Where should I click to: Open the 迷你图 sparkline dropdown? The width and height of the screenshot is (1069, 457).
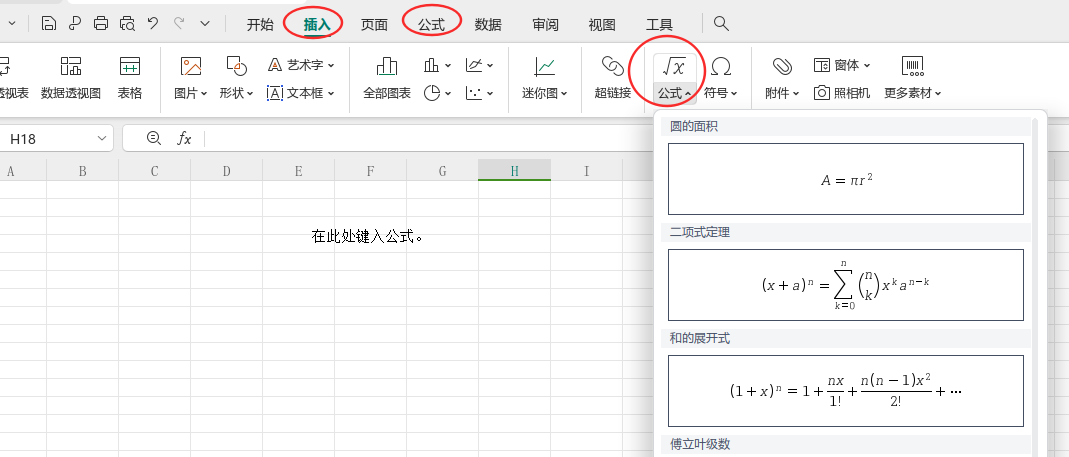(545, 78)
